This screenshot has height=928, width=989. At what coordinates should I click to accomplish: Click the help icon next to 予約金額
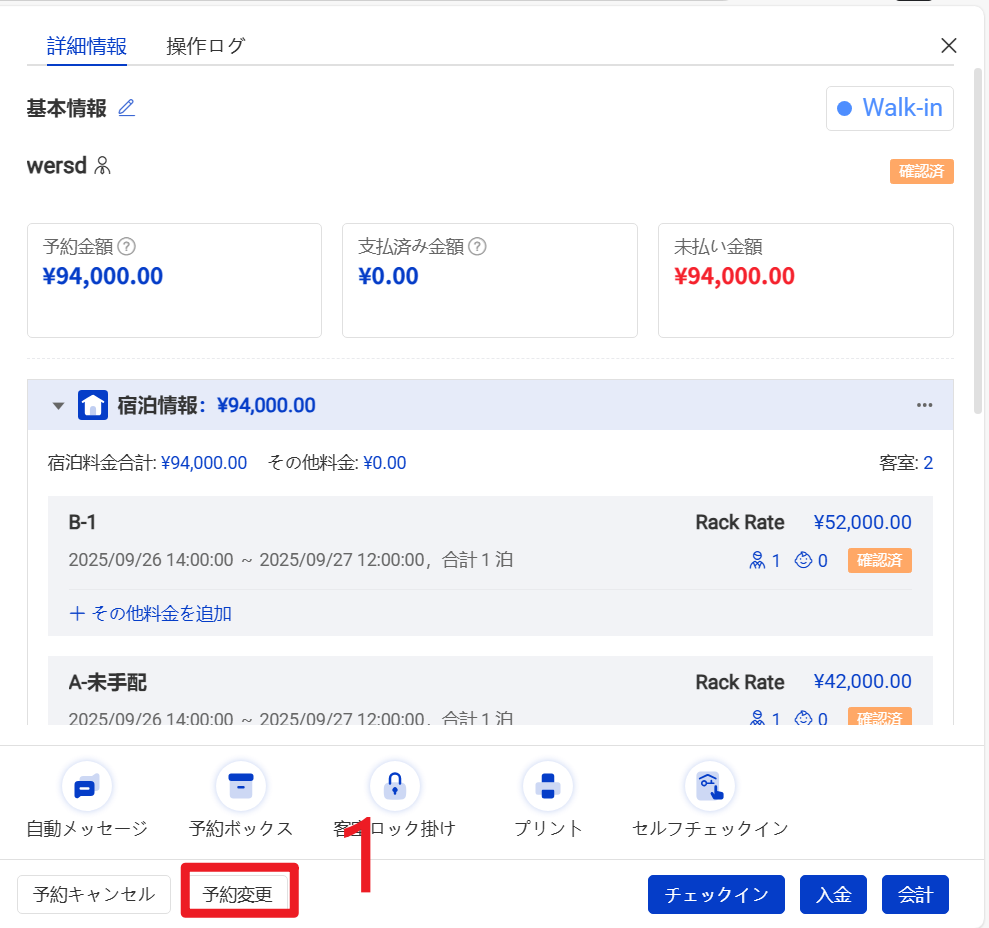(x=127, y=246)
